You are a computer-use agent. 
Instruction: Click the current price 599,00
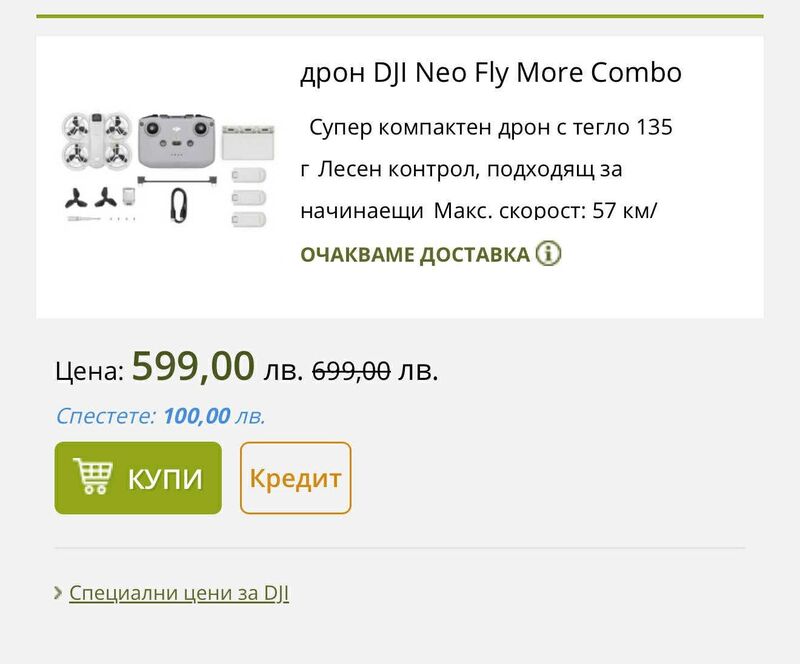[x=193, y=366]
